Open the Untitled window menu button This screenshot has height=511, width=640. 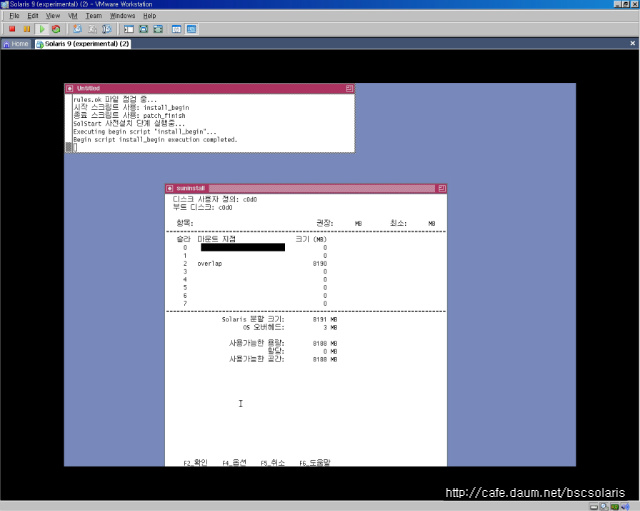point(70,89)
